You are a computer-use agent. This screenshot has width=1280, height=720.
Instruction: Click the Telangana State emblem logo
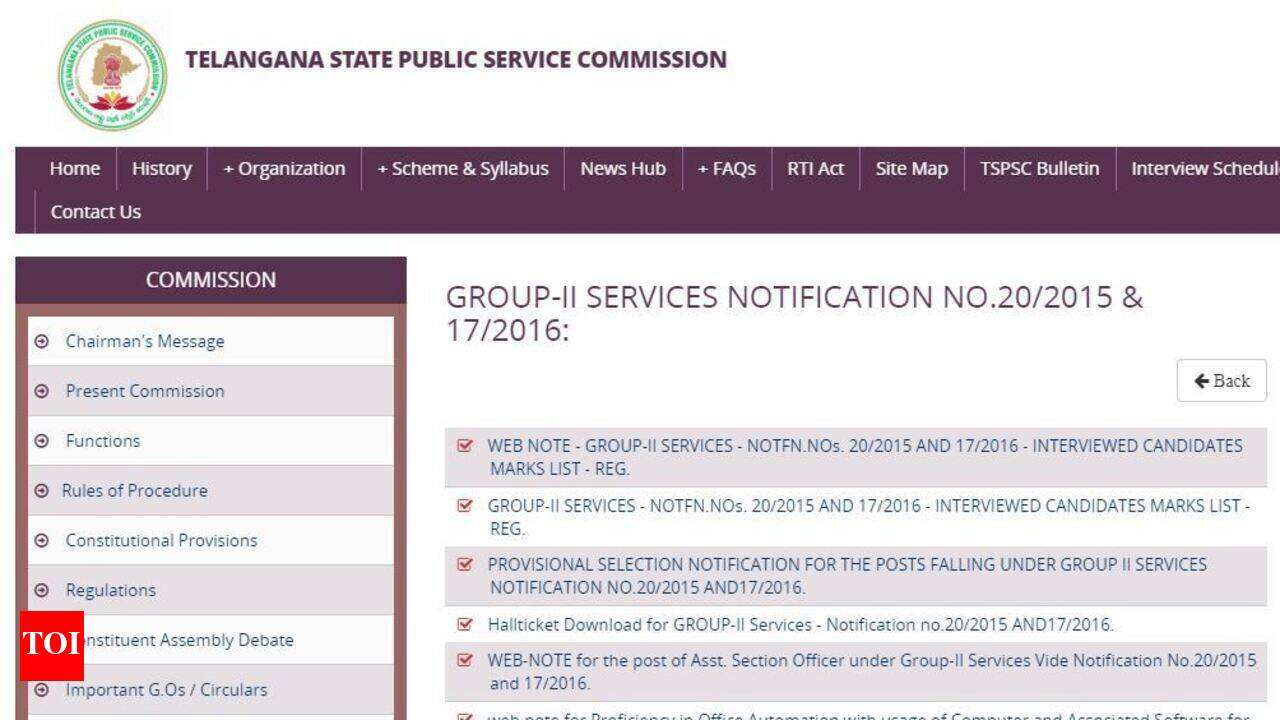(x=112, y=75)
